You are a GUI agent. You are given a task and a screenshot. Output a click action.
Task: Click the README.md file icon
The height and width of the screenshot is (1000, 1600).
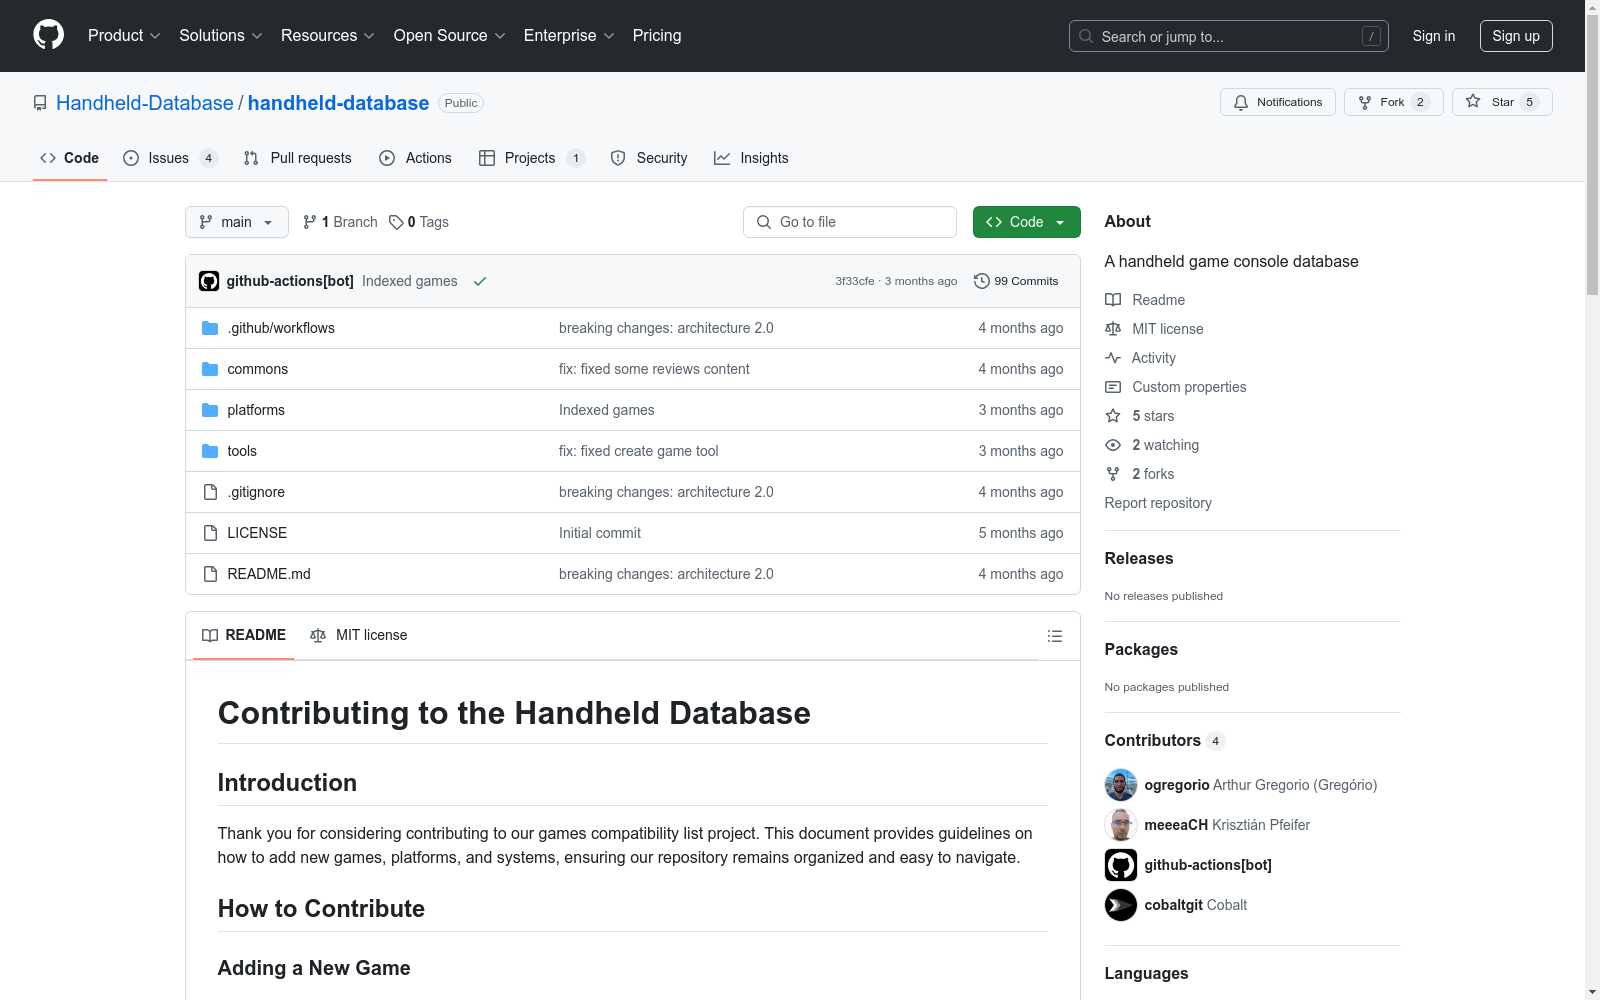pyautogui.click(x=210, y=574)
